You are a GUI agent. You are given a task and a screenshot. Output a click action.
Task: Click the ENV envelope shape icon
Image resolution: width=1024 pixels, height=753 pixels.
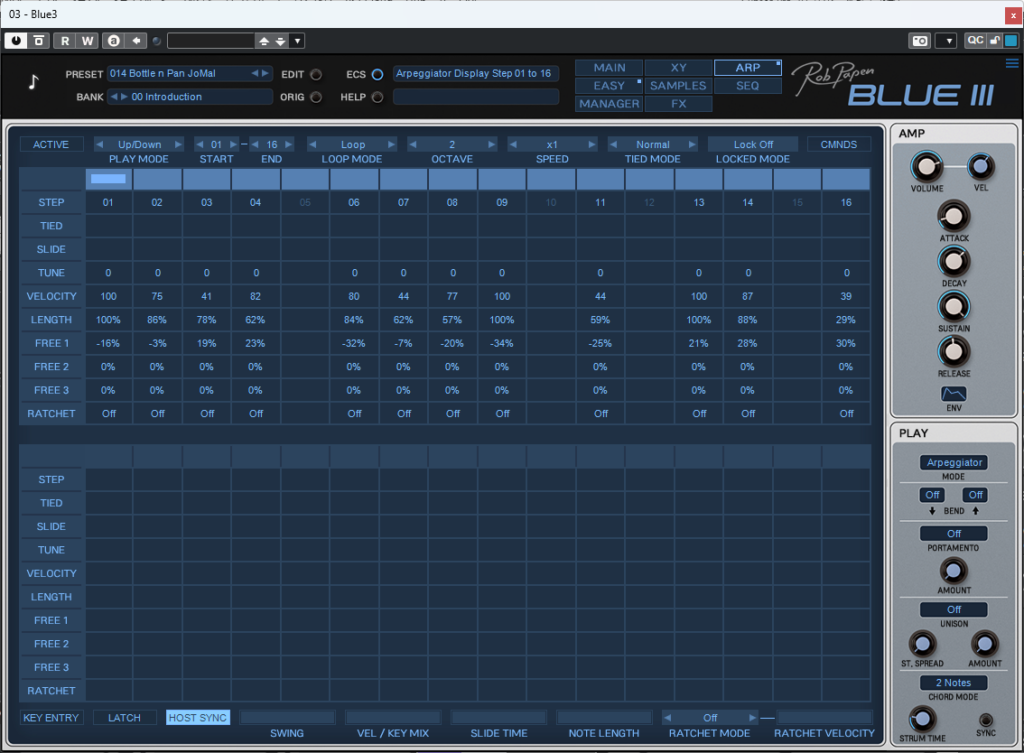[953, 395]
